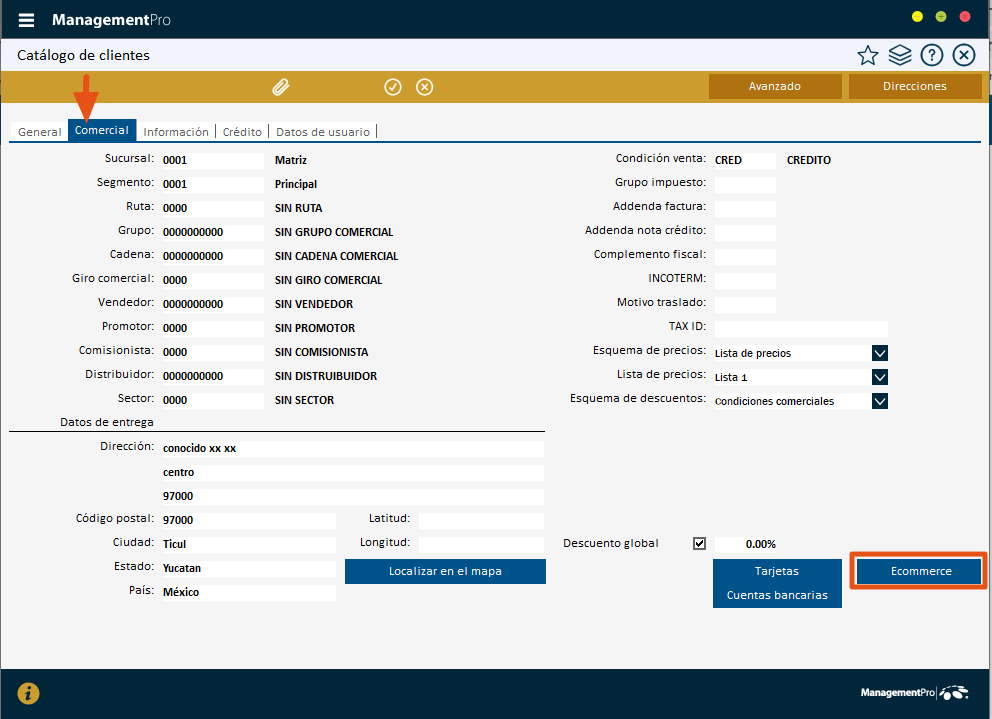Click the paperclip attachment icon
Image resolution: width=992 pixels, height=719 pixels.
[x=281, y=87]
